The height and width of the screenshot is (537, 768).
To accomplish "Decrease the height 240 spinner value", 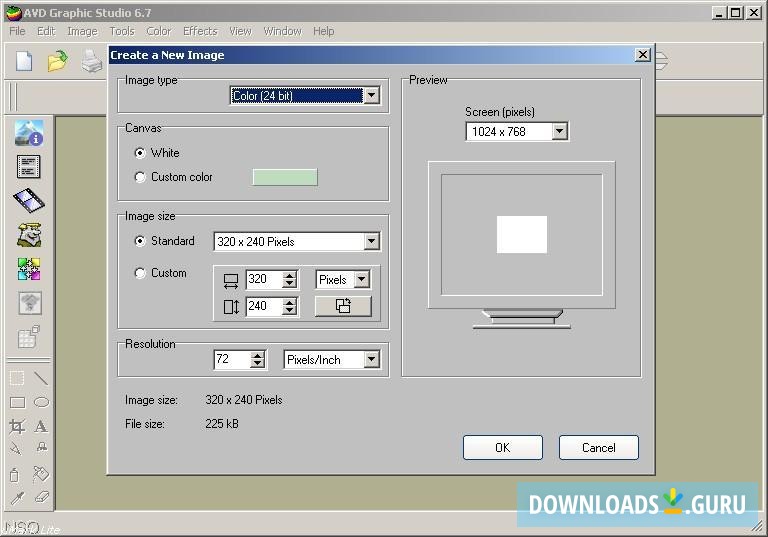I will coord(290,311).
